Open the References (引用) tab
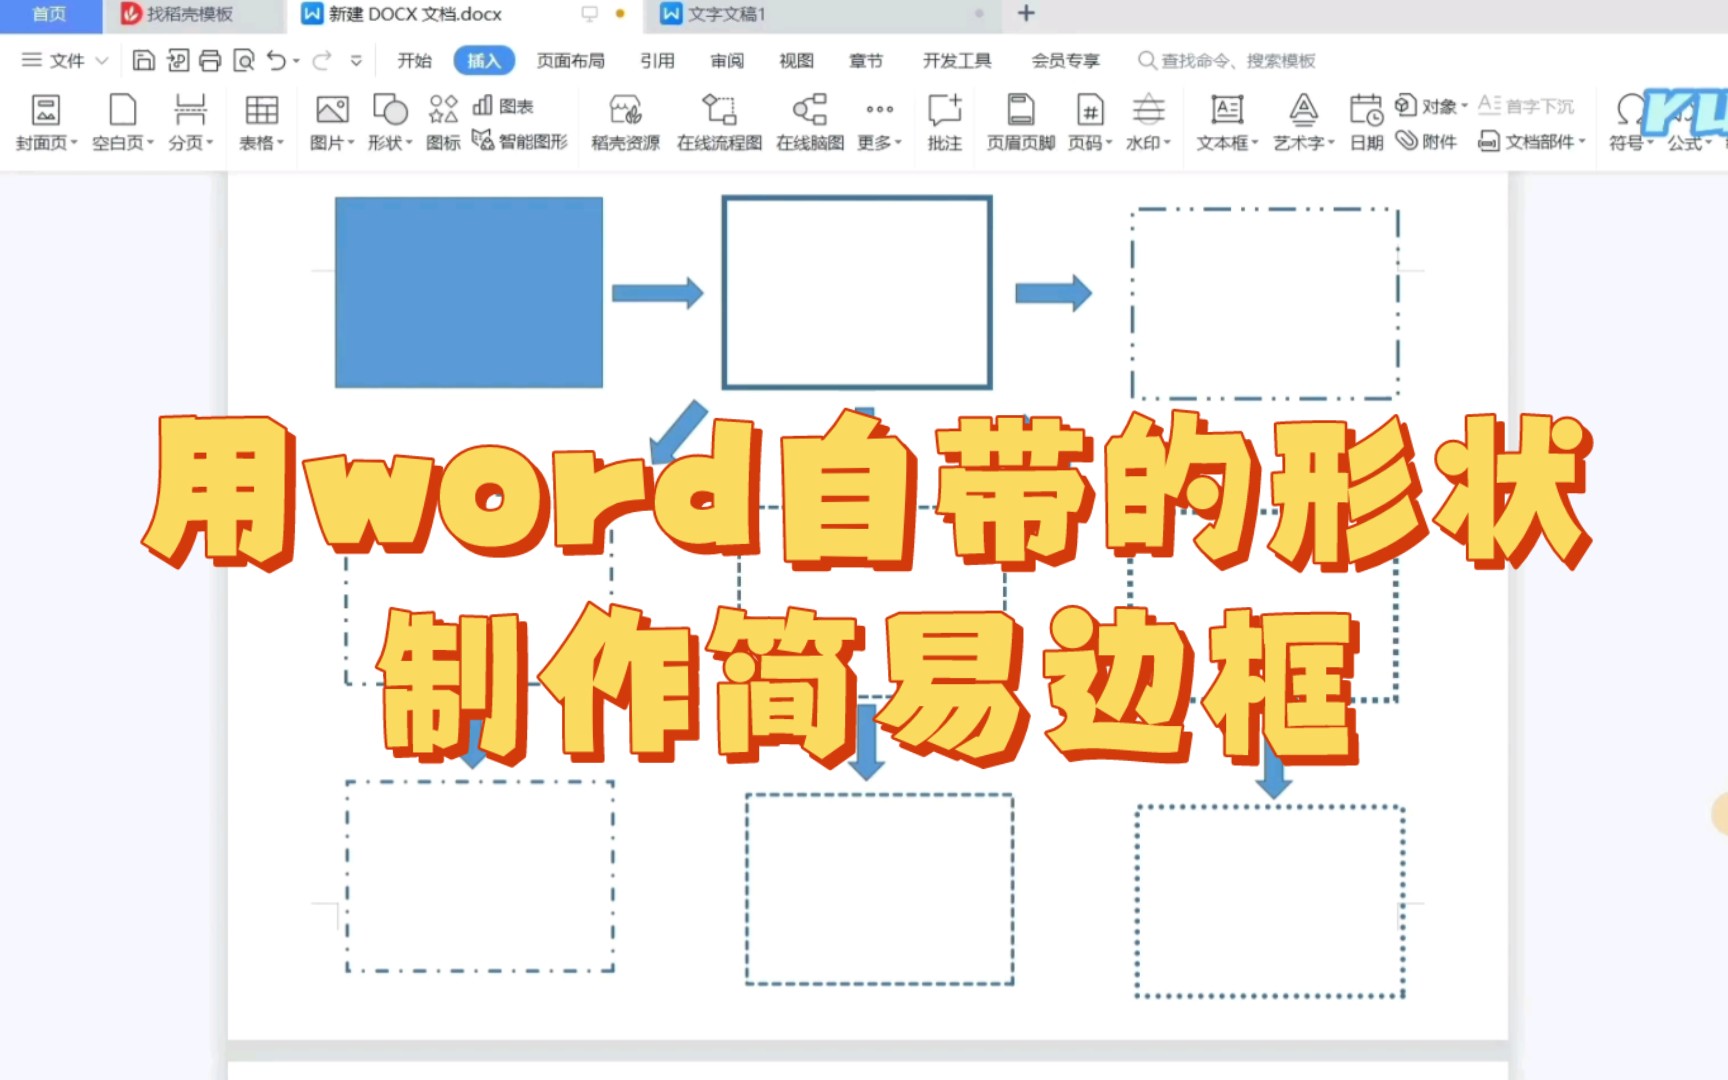The width and height of the screenshot is (1728, 1080). click(x=657, y=61)
